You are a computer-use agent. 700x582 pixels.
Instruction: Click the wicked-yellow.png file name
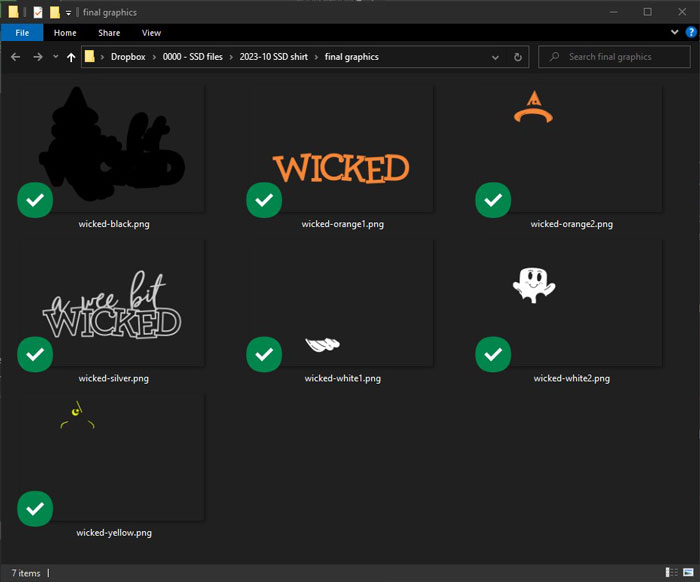114,533
